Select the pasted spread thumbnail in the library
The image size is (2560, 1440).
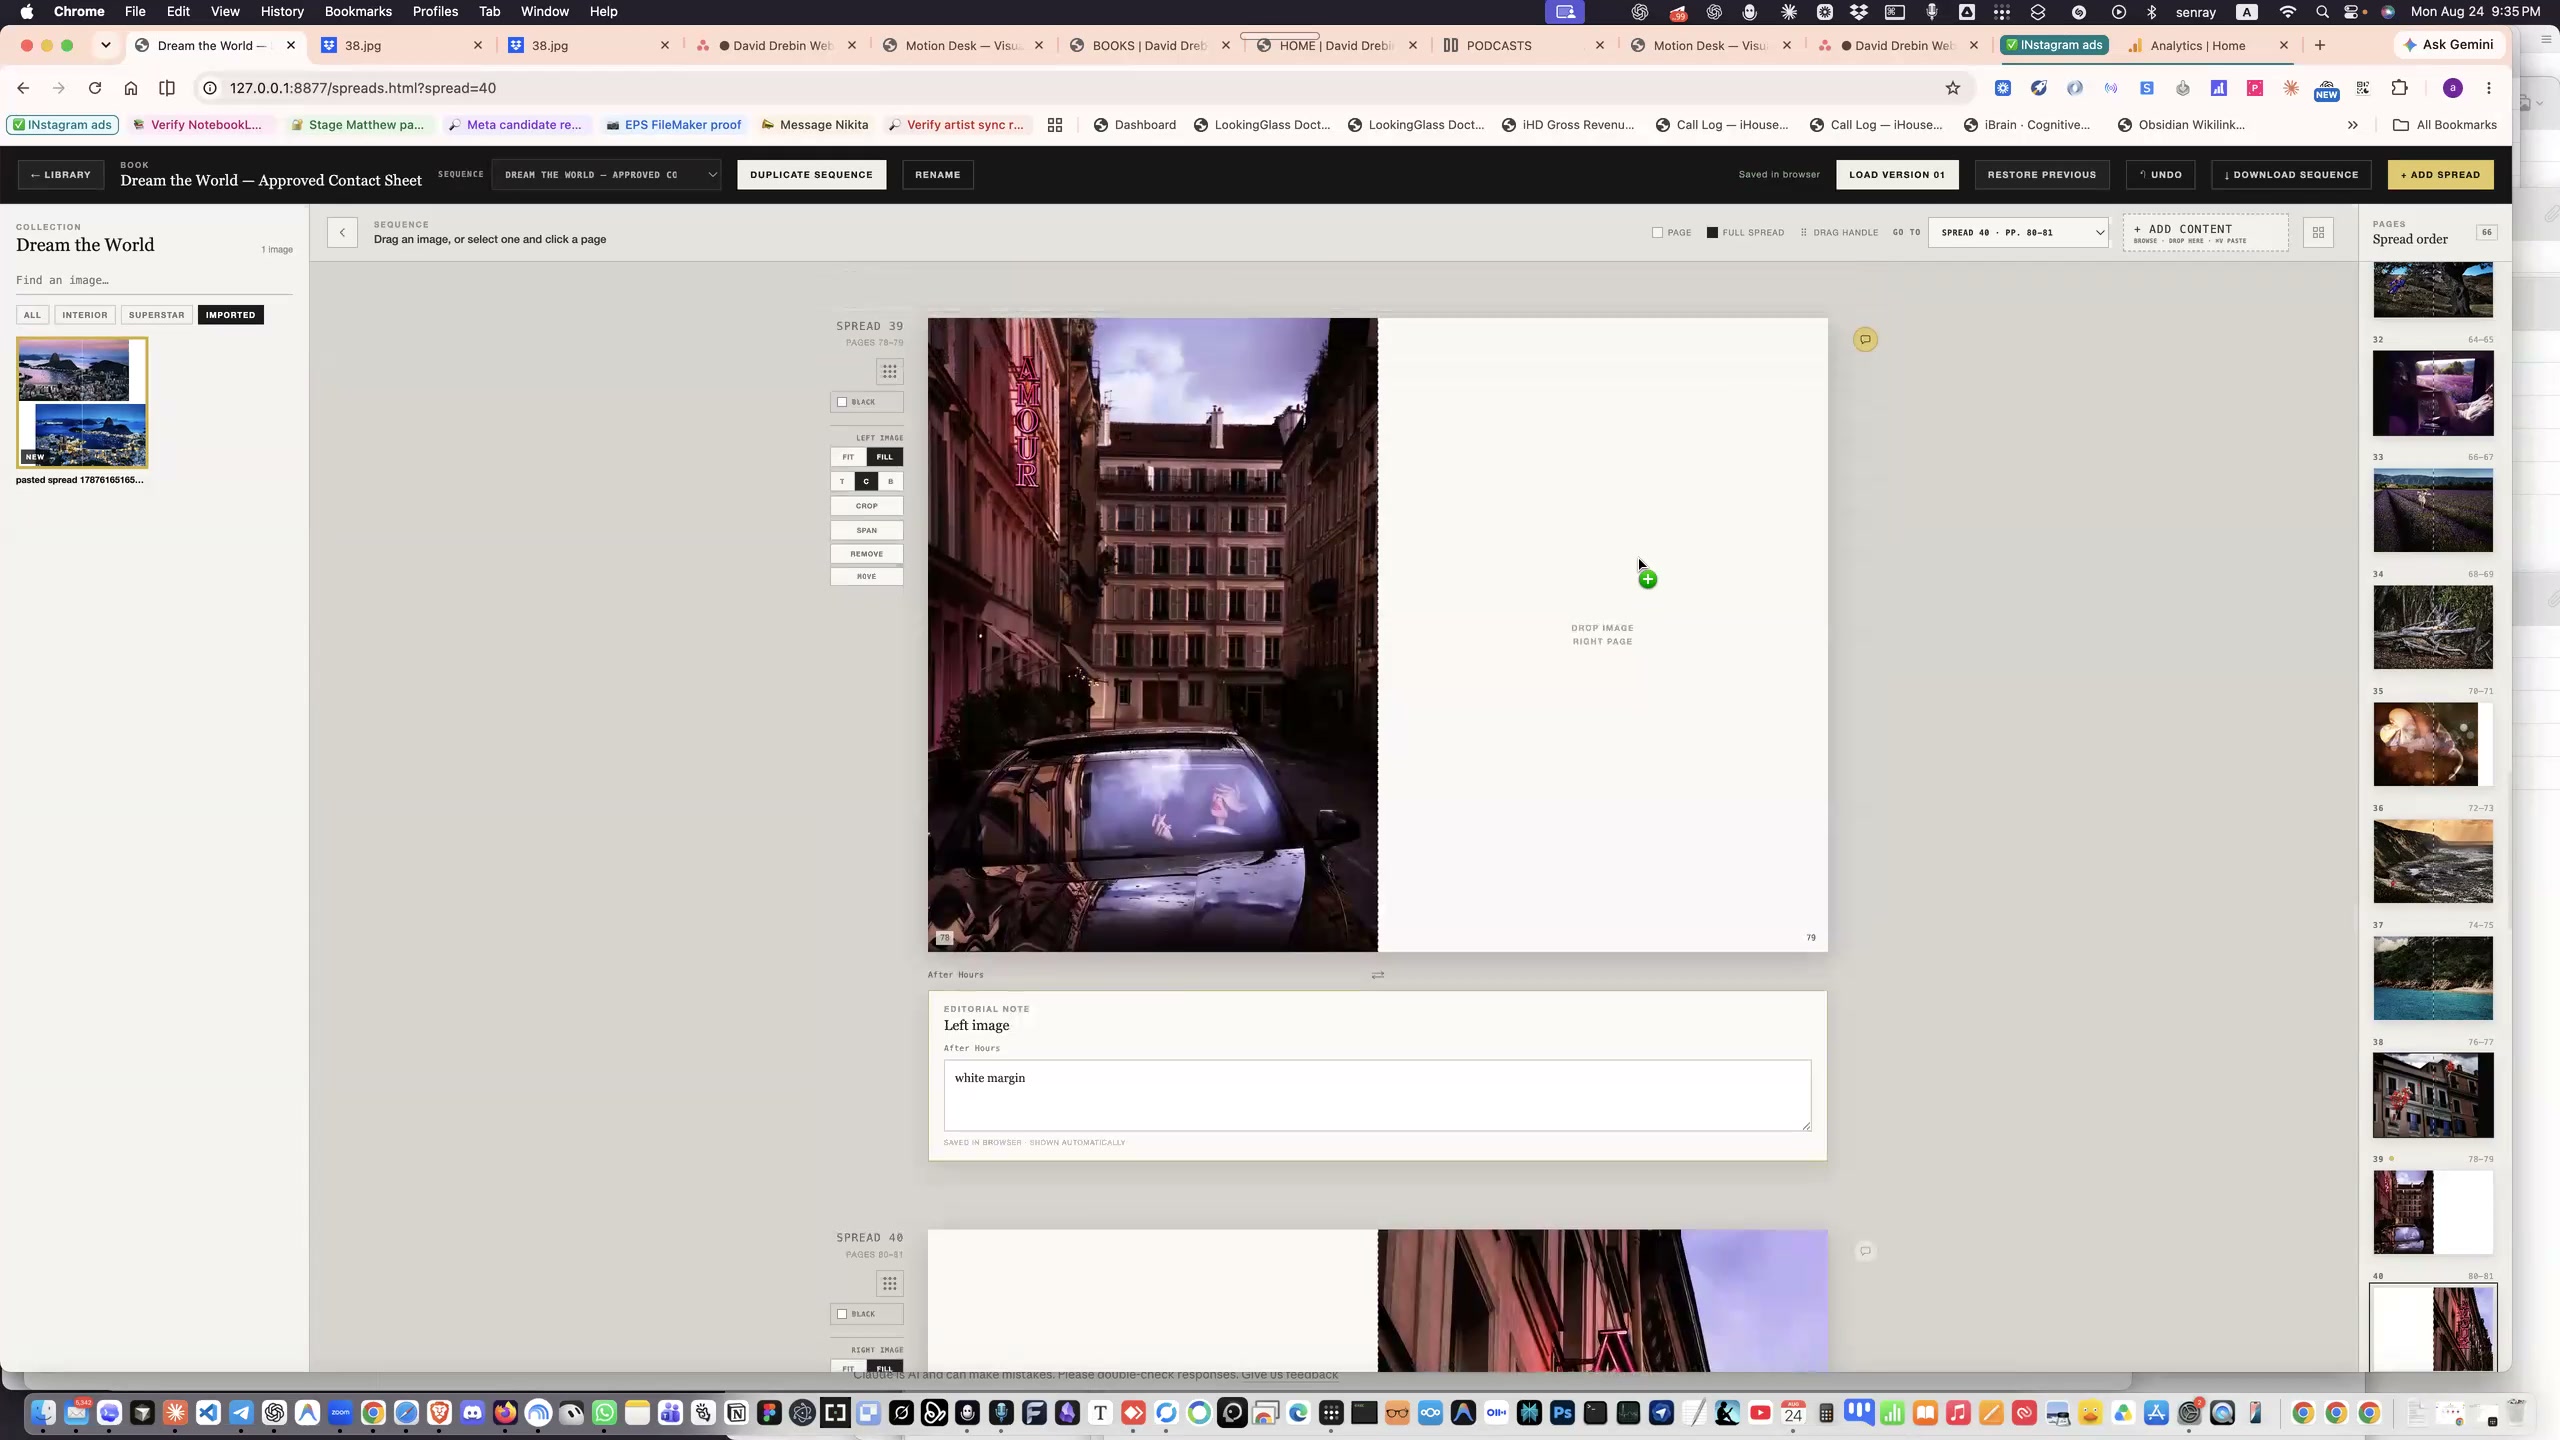pyautogui.click(x=82, y=403)
